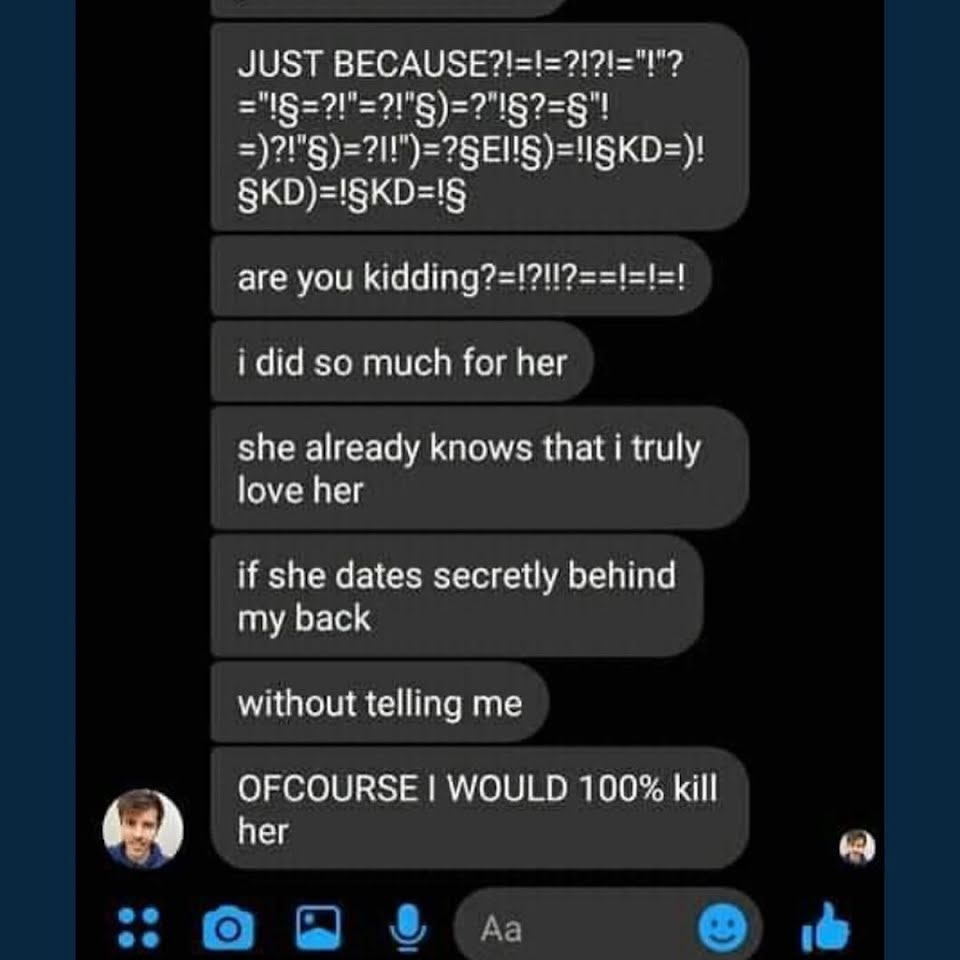Open sender's profile picture avatar
Image resolution: width=960 pixels, height=960 pixels.
[143, 828]
